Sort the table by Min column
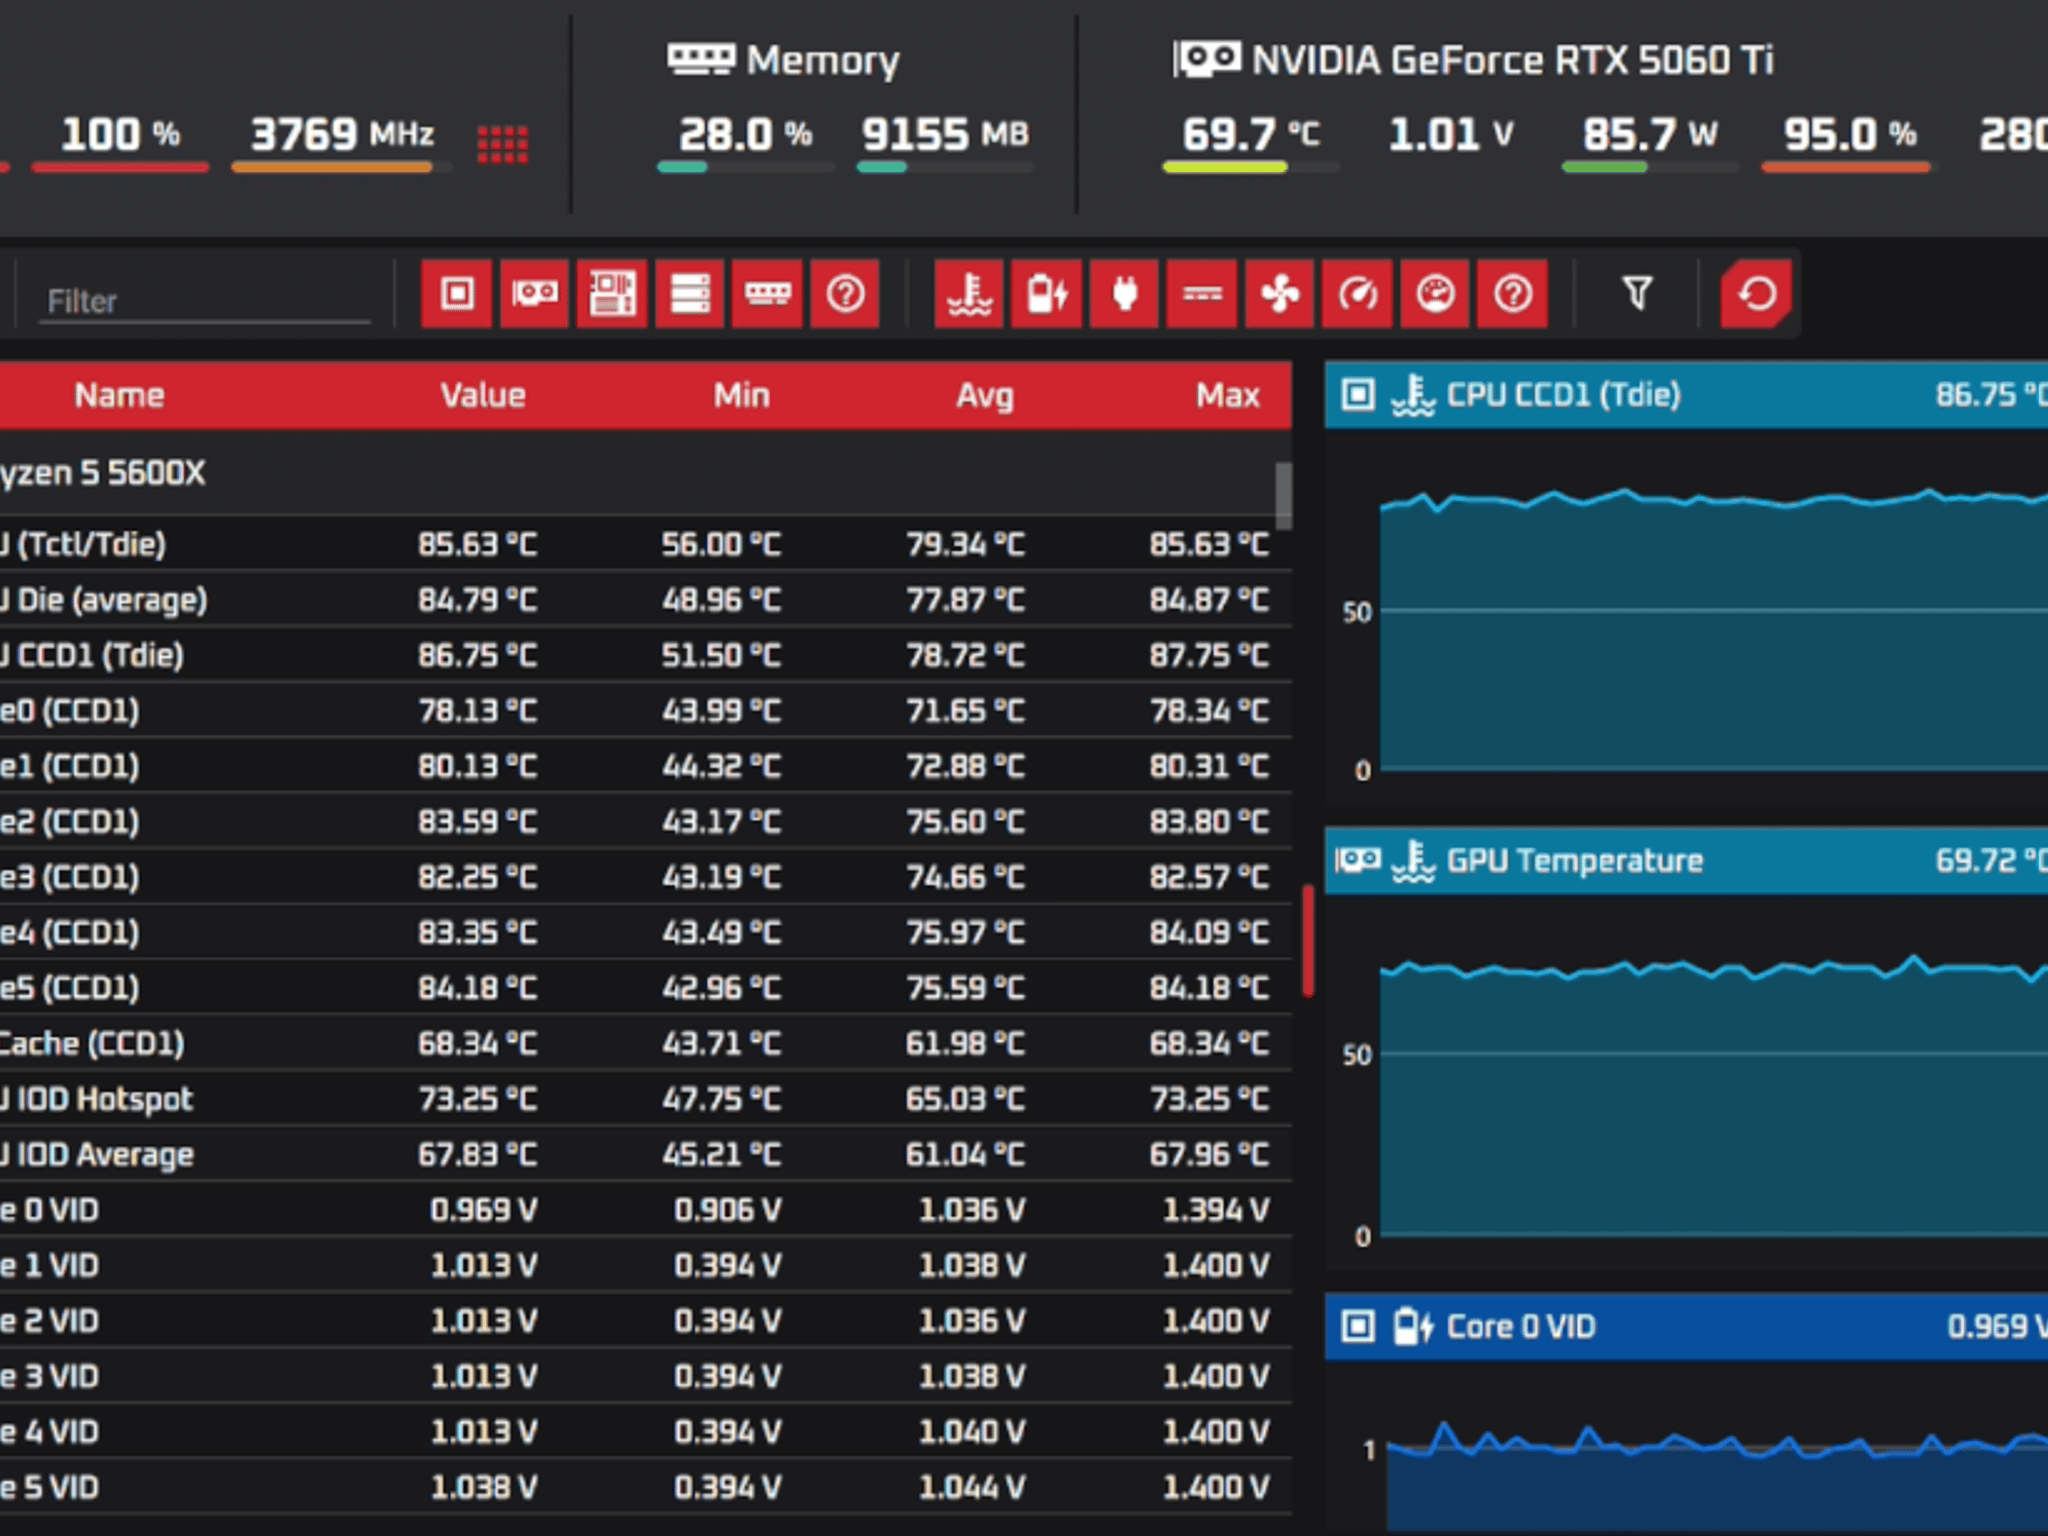 (741, 396)
